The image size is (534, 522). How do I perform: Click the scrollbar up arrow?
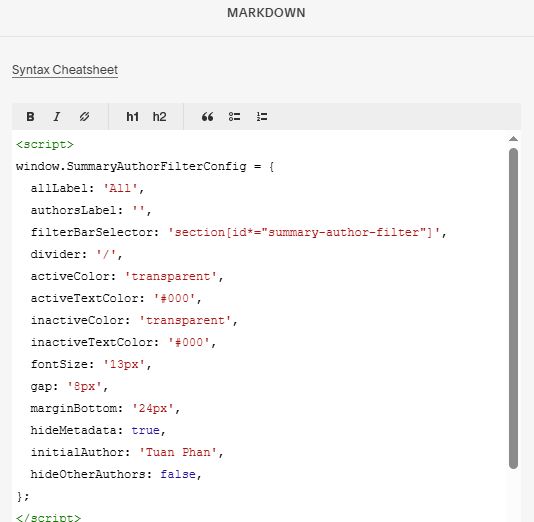[513, 139]
